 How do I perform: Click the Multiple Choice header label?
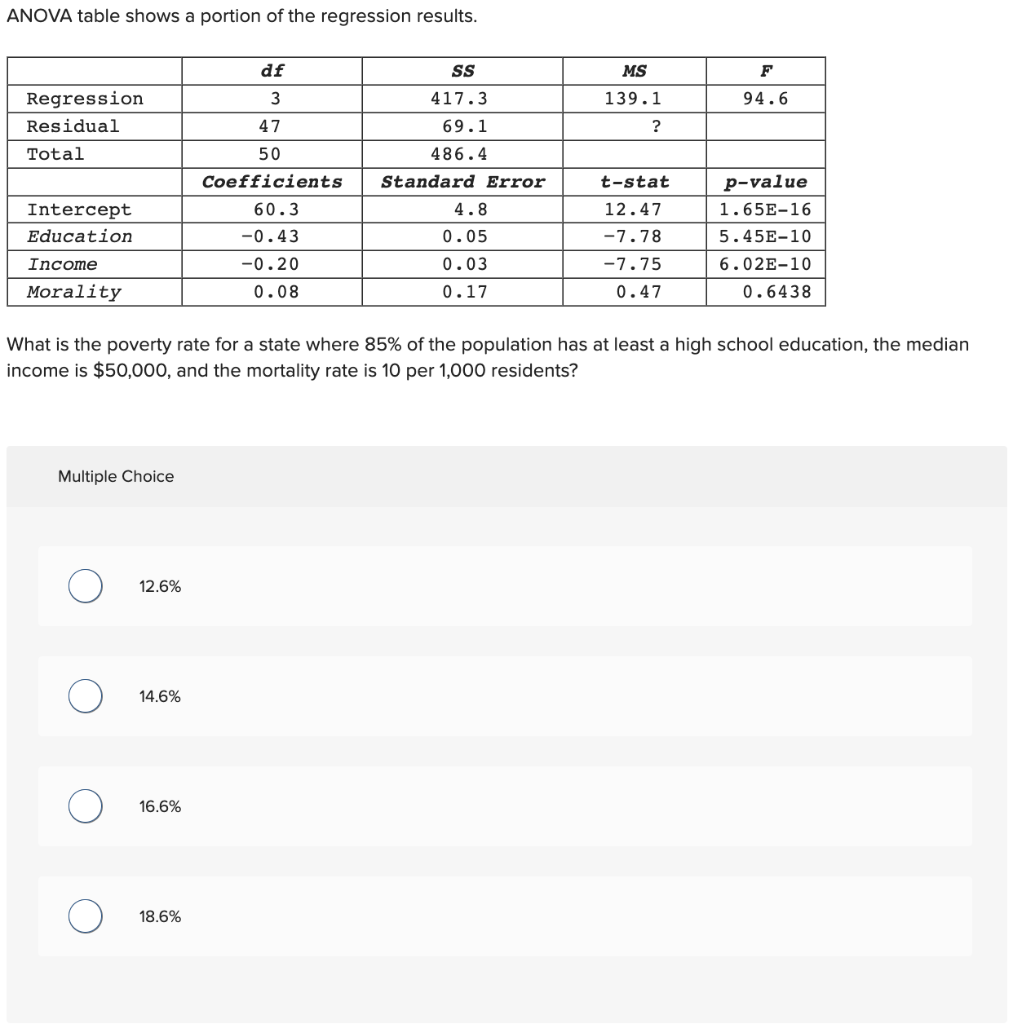click(x=116, y=476)
